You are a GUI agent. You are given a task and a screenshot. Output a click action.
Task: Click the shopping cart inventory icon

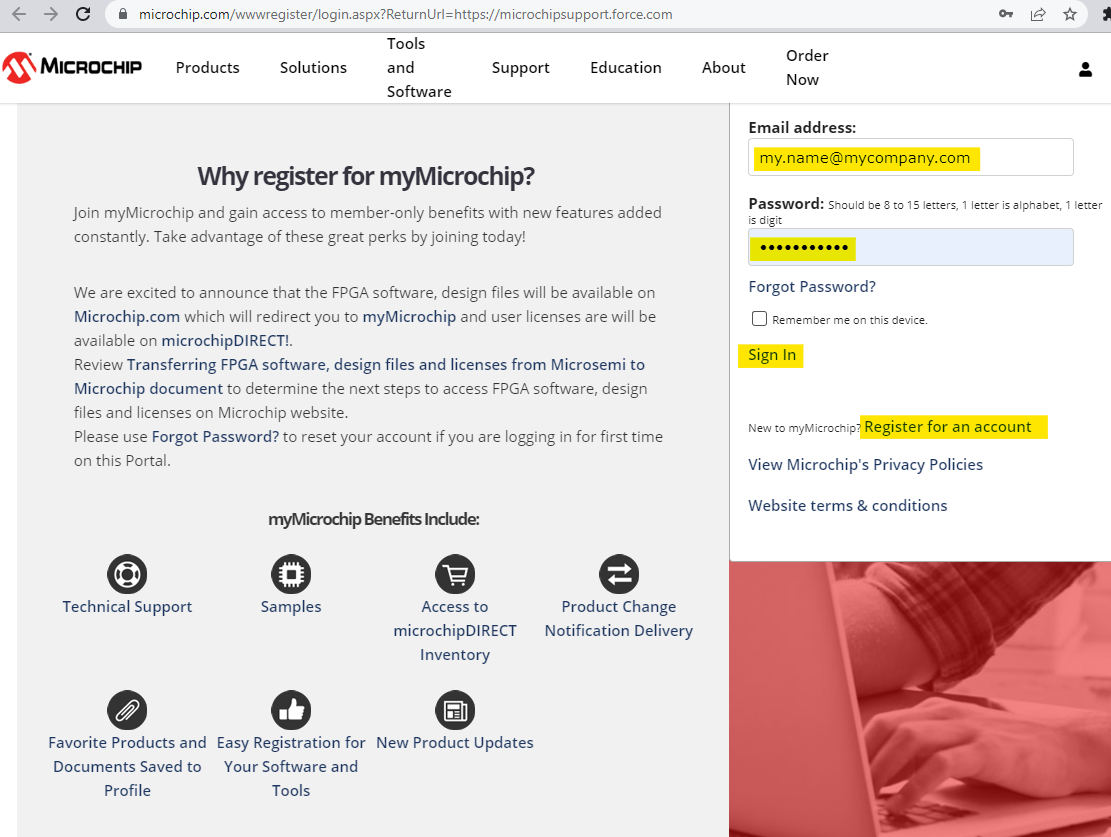tap(455, 574)
